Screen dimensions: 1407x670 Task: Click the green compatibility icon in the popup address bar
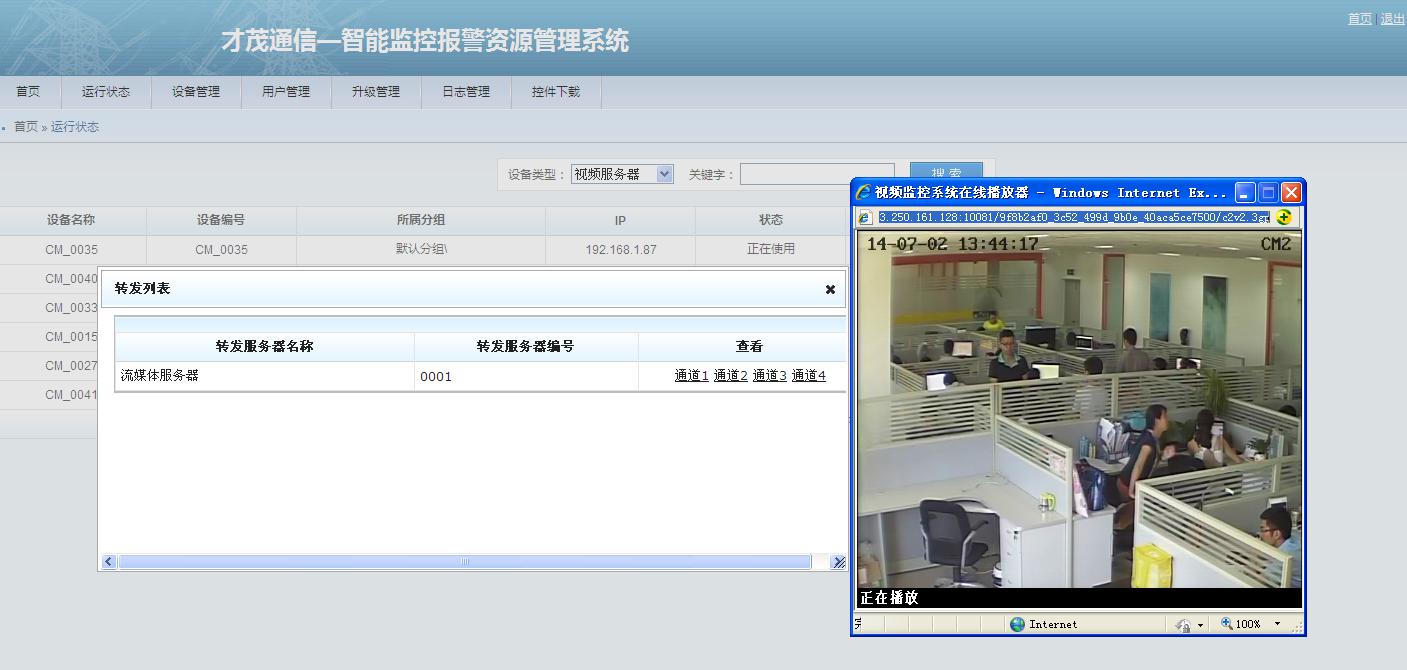coord(1284,217)
